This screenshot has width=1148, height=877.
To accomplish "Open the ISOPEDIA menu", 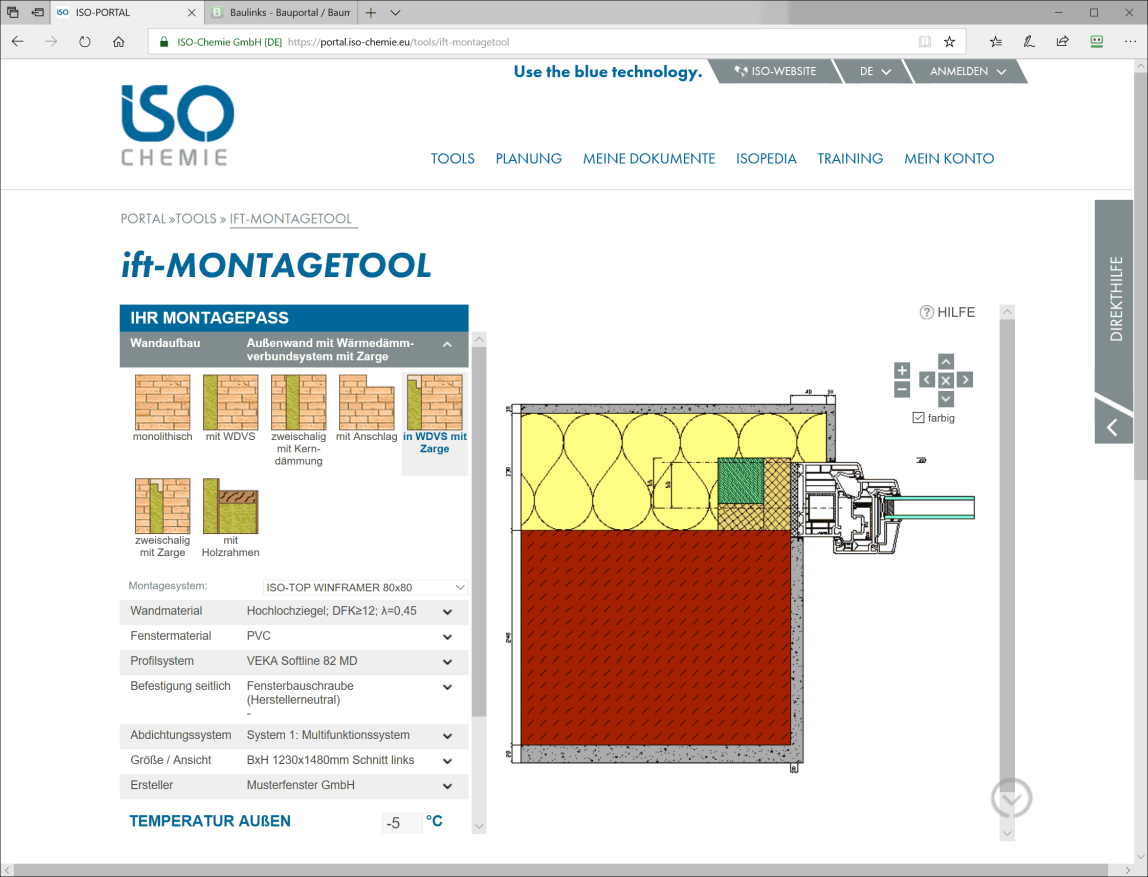I will [766, 159].
